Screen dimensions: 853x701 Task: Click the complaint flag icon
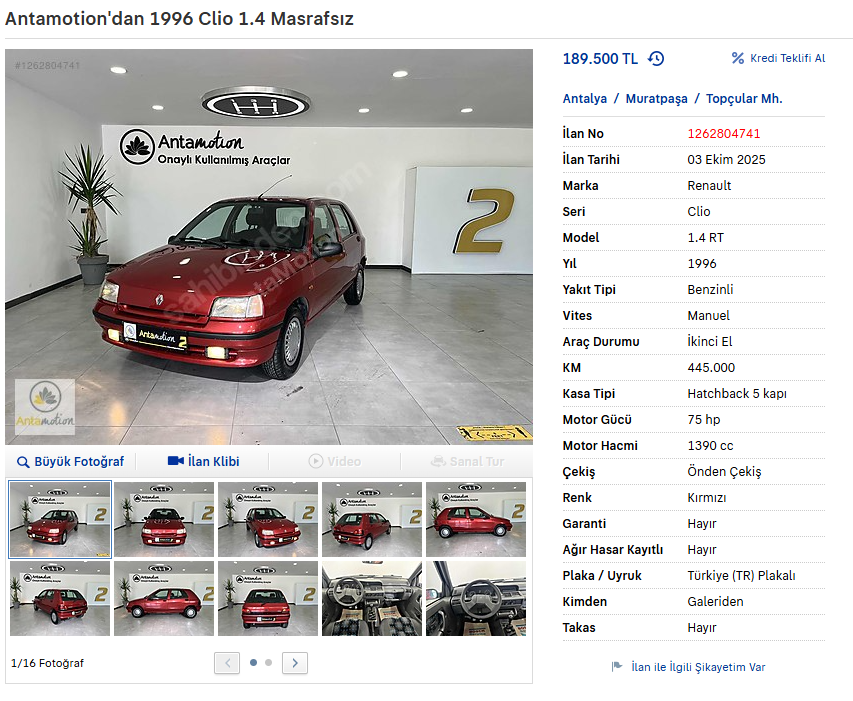tap(616, 666)
